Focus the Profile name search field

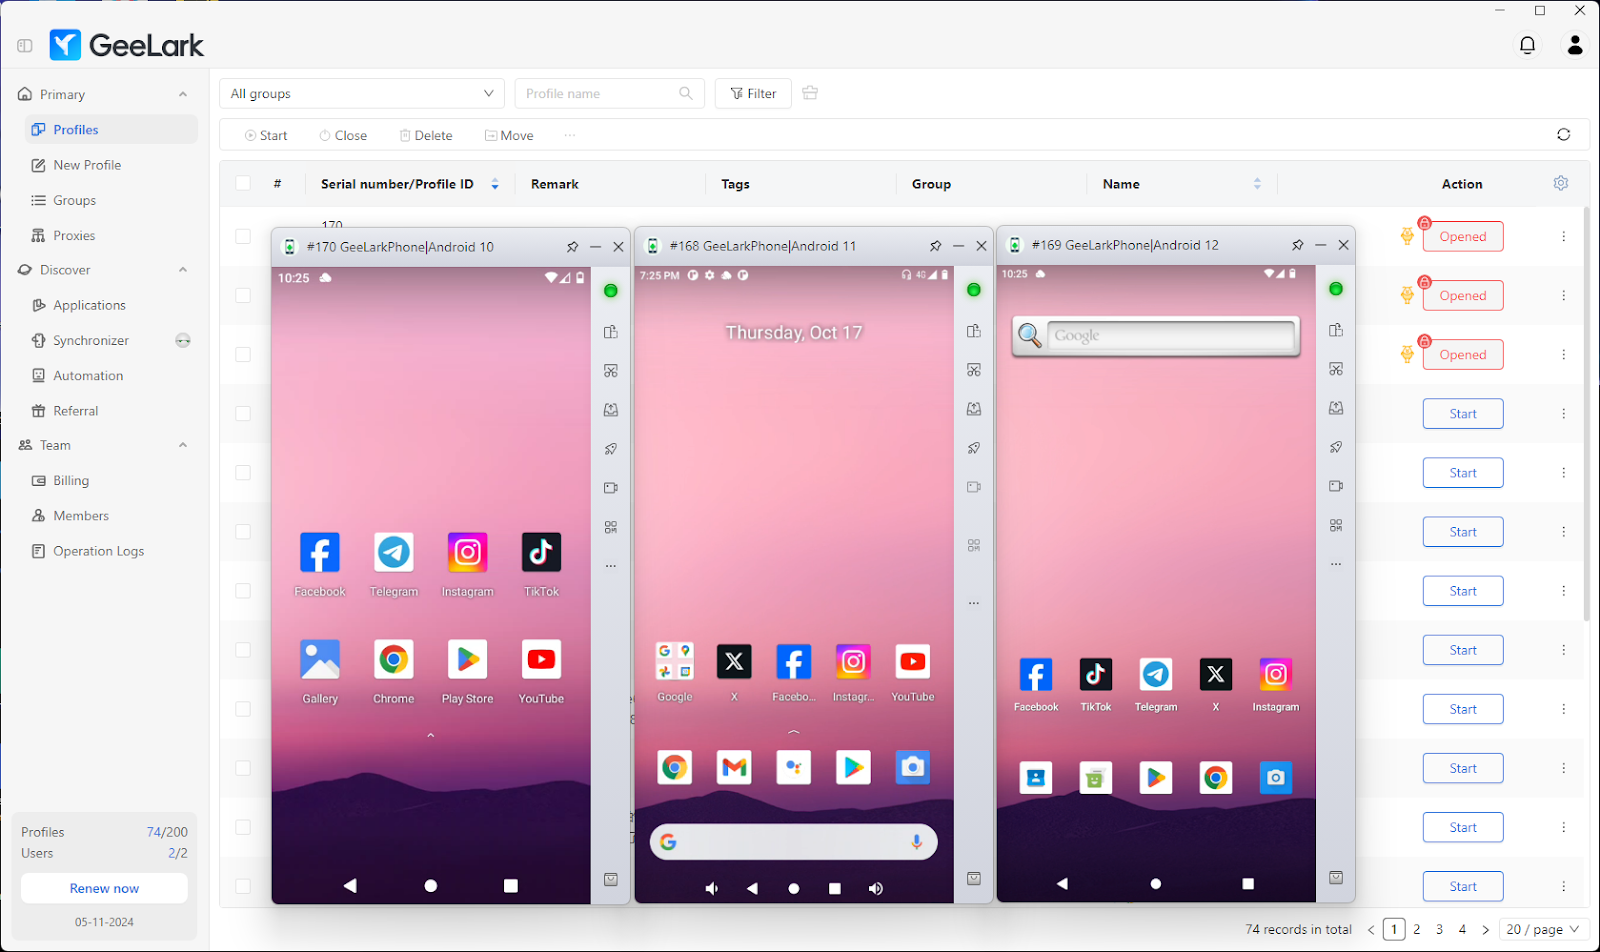point(610,93)
